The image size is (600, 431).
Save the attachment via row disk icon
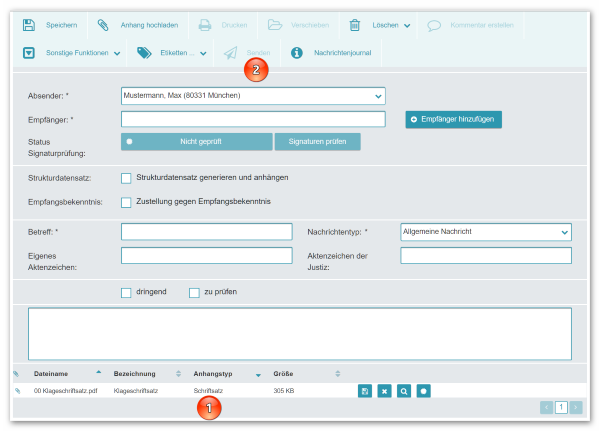(x=365, y=390)
